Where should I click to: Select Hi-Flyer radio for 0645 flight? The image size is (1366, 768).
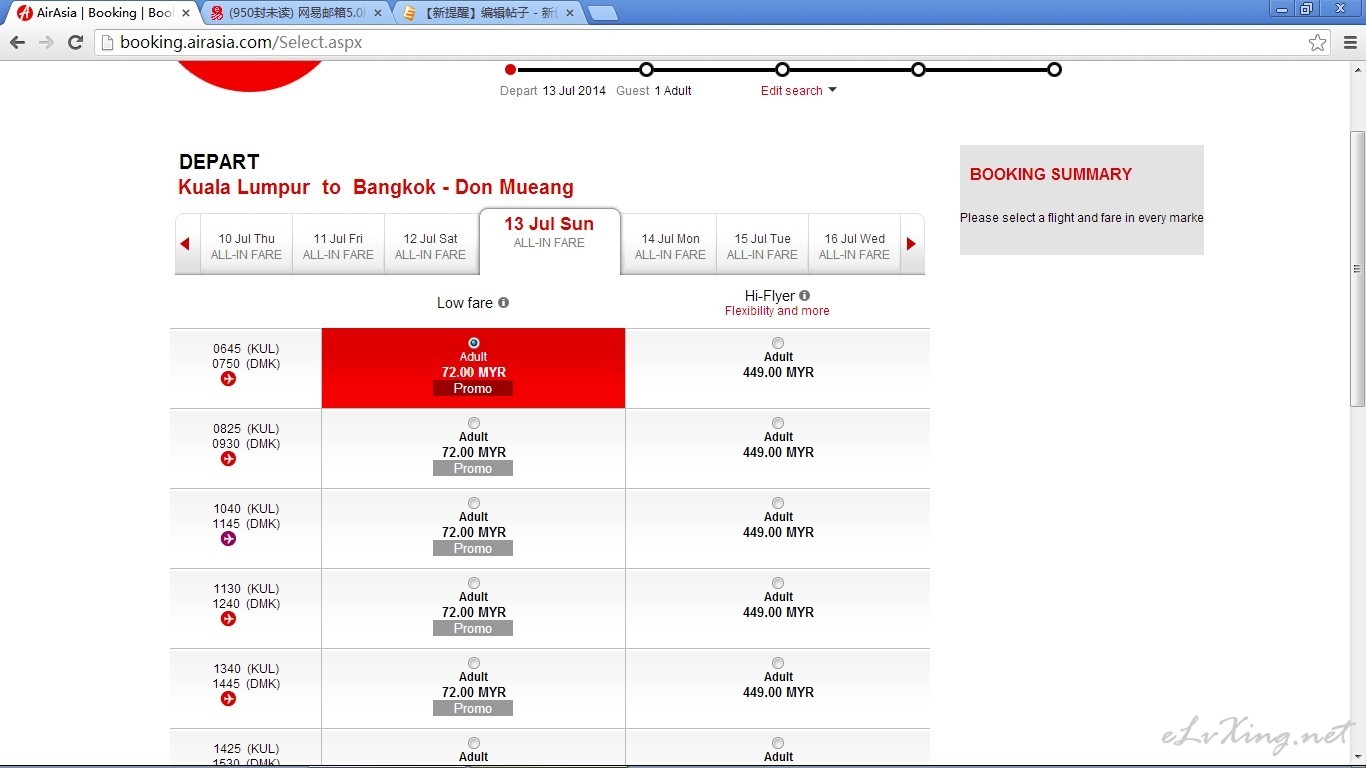point(778,343)
